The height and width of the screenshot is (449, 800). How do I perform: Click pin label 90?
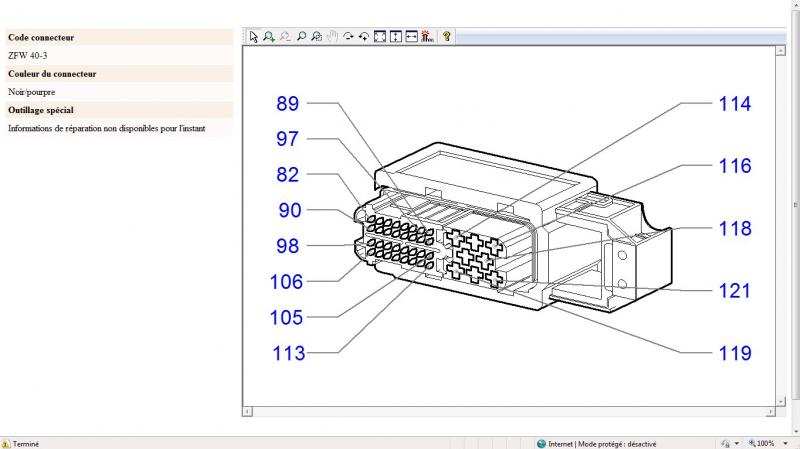point(290,210)
